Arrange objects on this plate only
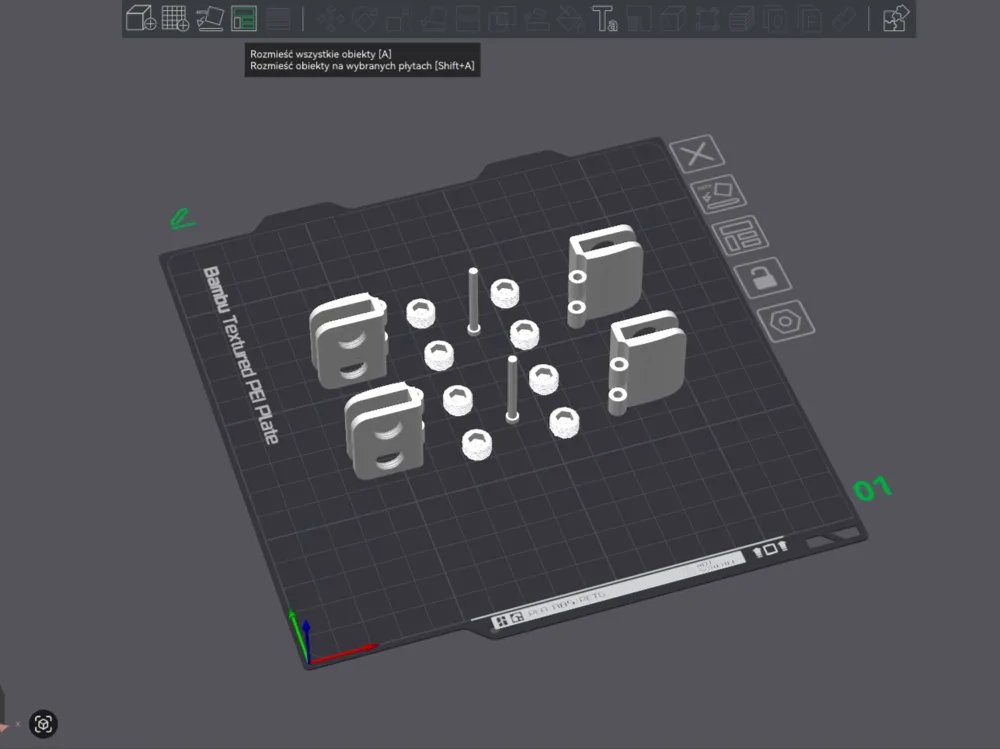Screen dimensions: 1000x749 [x=740, y=235]
